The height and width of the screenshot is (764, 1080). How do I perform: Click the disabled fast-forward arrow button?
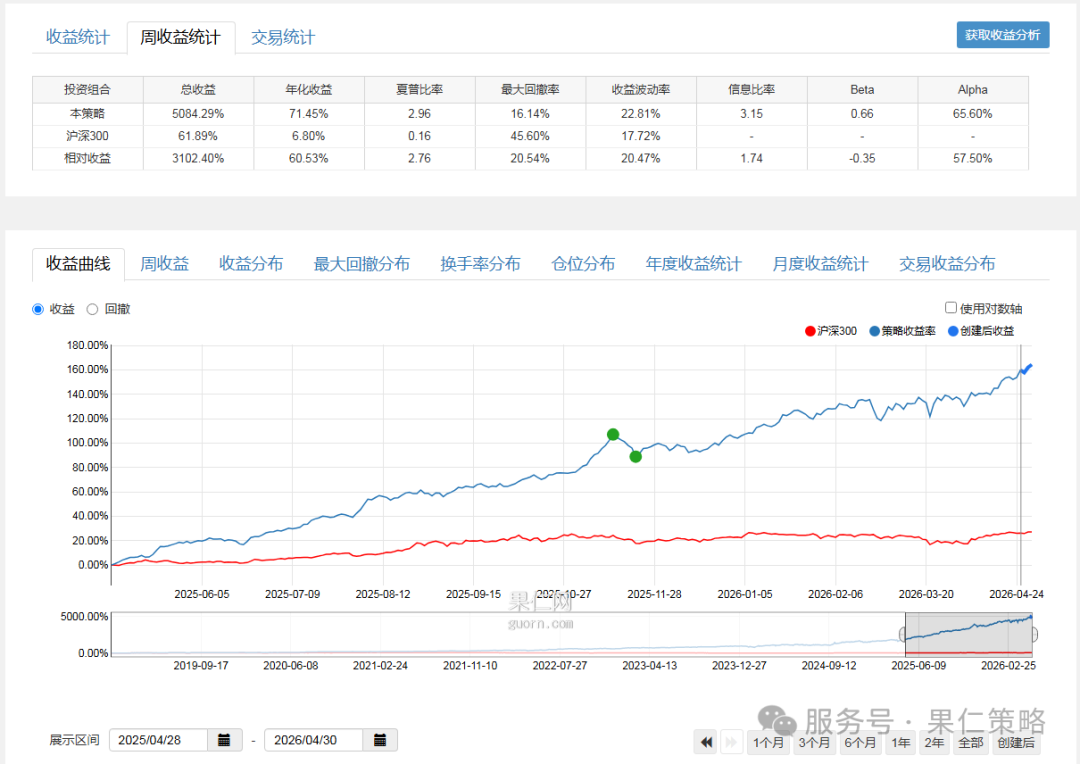coord(731,742)
